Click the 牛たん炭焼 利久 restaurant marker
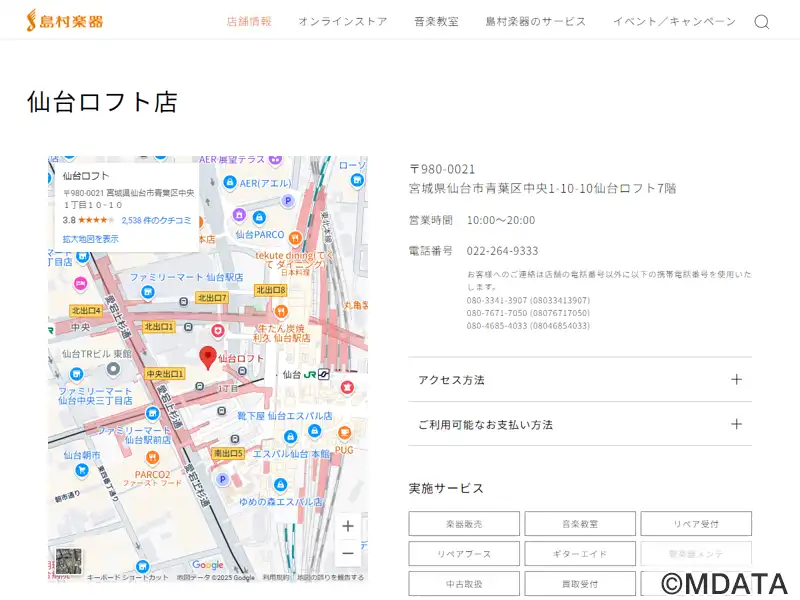The image size is (800, 600). (x=281, y=311)
